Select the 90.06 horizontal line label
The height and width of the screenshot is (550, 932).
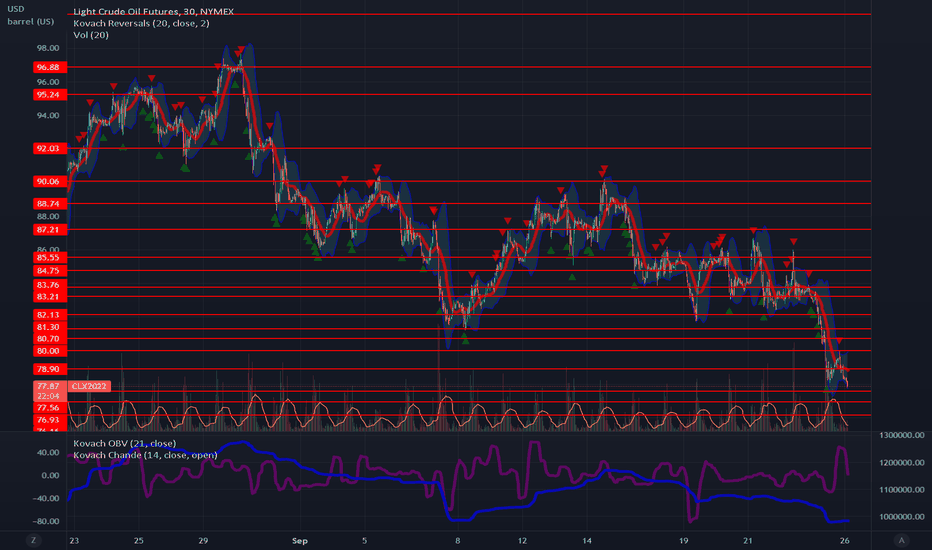50,182
